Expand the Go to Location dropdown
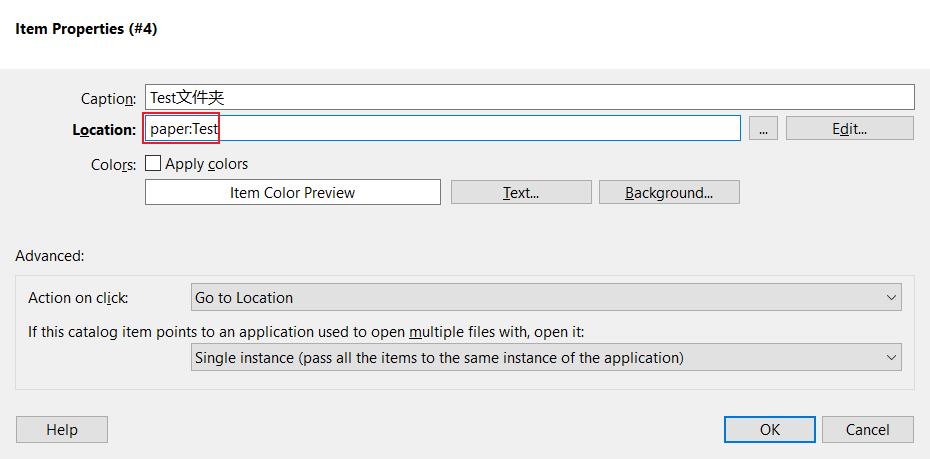 (x=545, y=297)
